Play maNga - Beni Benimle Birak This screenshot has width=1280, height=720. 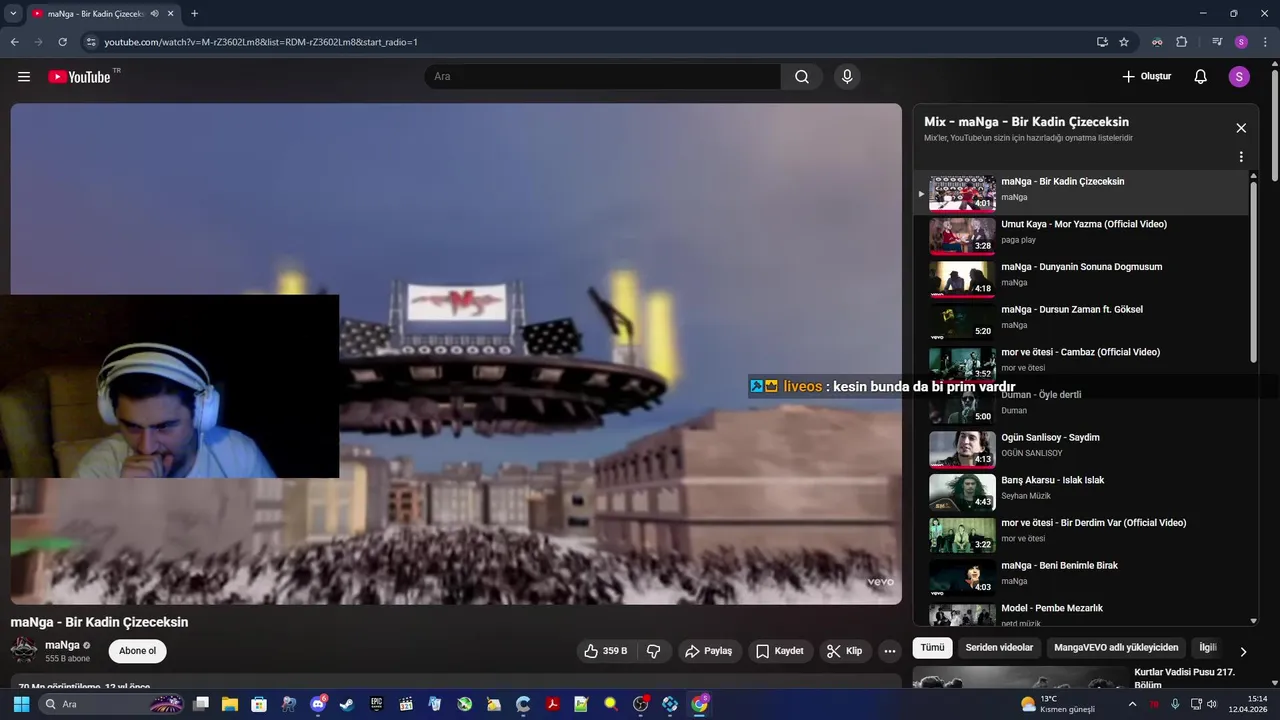click(x=1081, y=577)
